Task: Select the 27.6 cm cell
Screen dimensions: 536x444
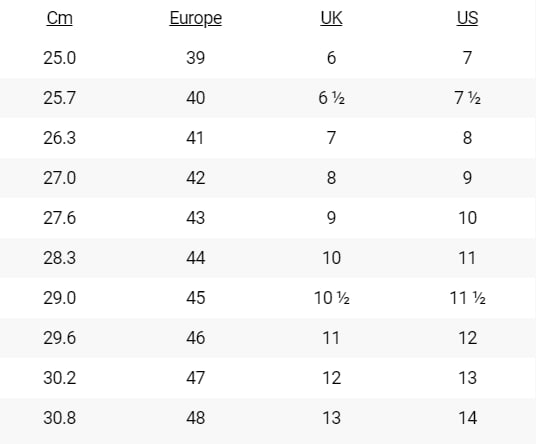Action: tap(59, 218)
